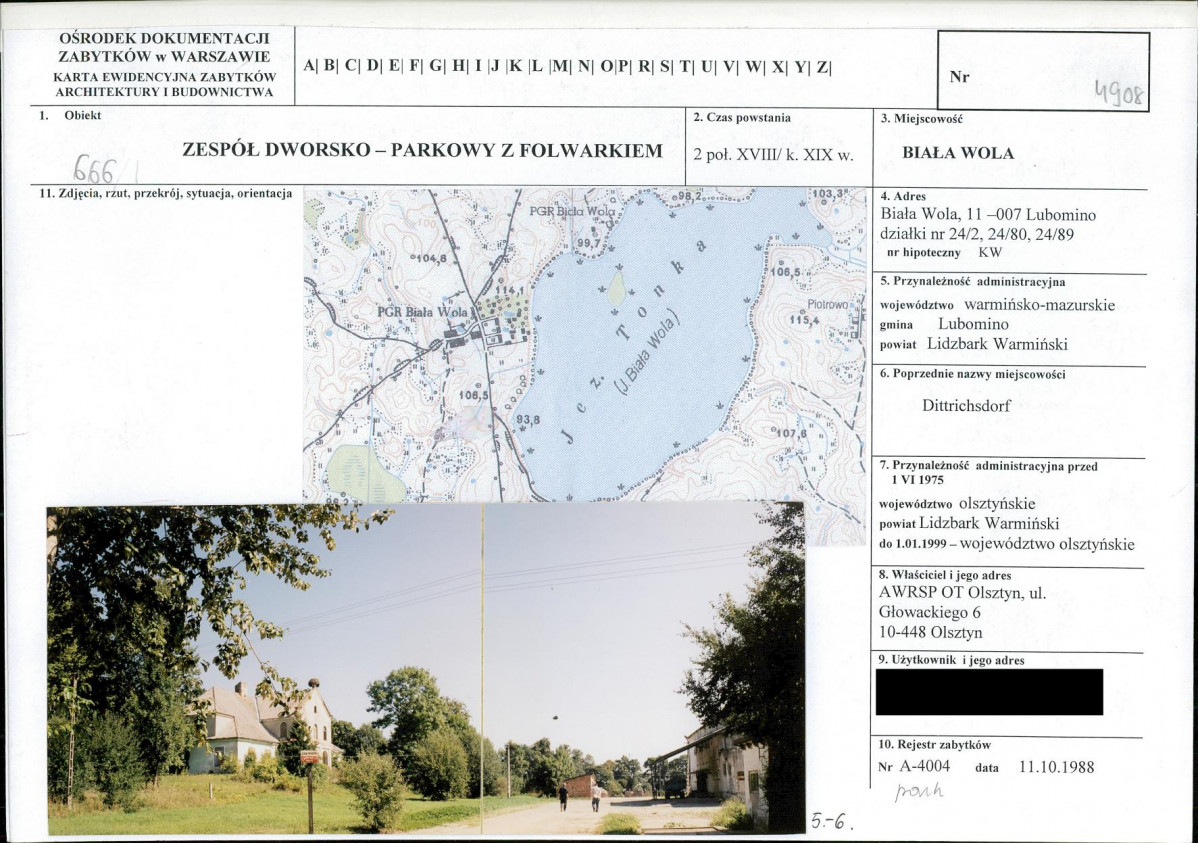Click the text warmińsko-mazurskie
This screenshot has width=1198, height=843.
[x=1040, y=305]
